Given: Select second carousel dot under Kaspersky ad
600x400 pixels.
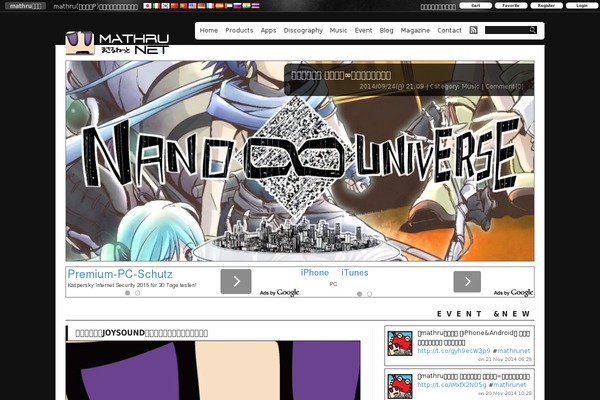Looking at the screenshot, I should (137, 293).
